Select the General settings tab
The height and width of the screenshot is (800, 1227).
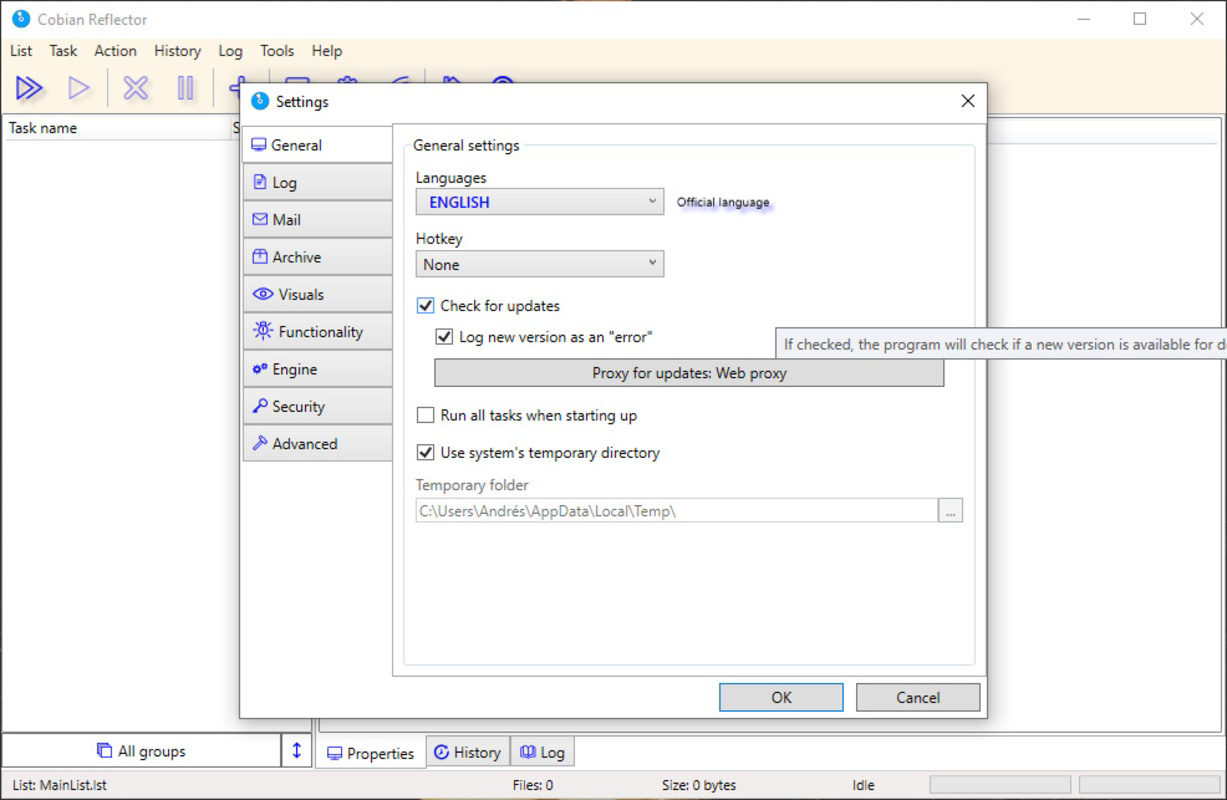318,145
